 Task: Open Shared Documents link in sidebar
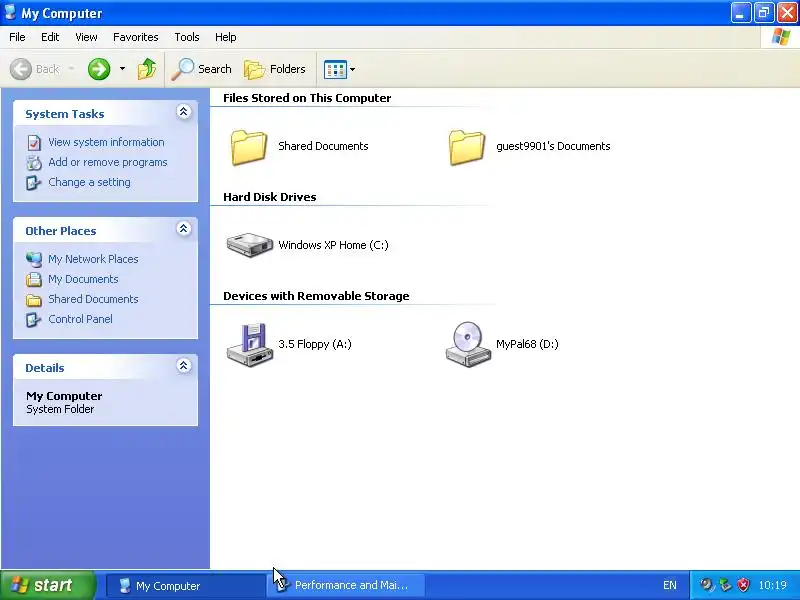pos(93,299)
